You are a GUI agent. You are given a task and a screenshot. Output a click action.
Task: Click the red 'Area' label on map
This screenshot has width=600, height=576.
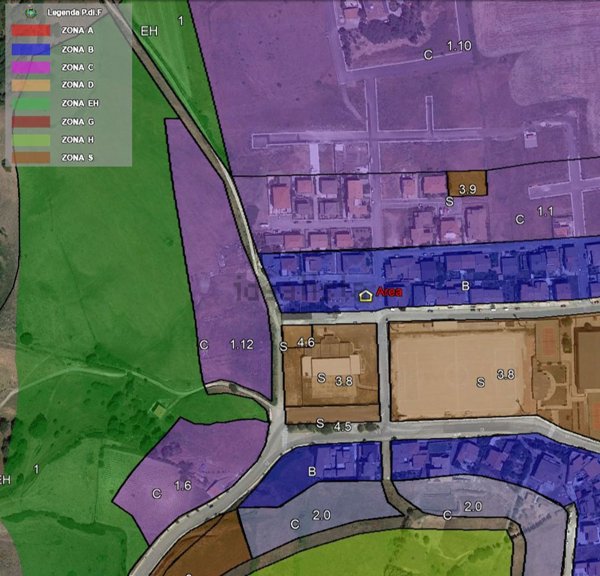389,291
